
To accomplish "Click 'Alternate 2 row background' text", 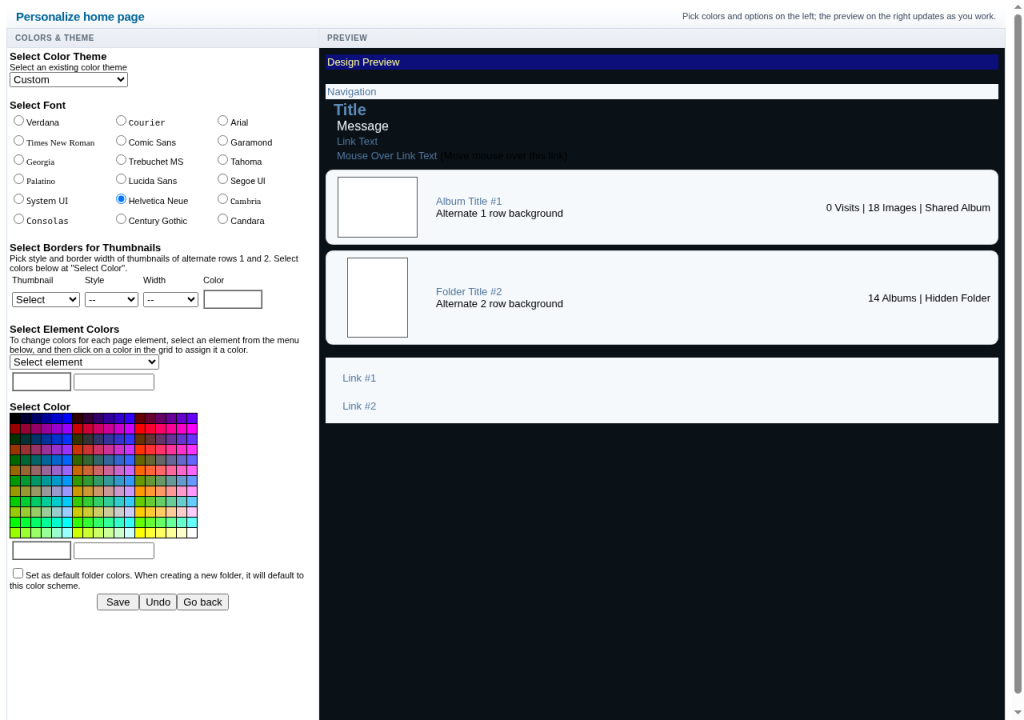I will (500, 304).
